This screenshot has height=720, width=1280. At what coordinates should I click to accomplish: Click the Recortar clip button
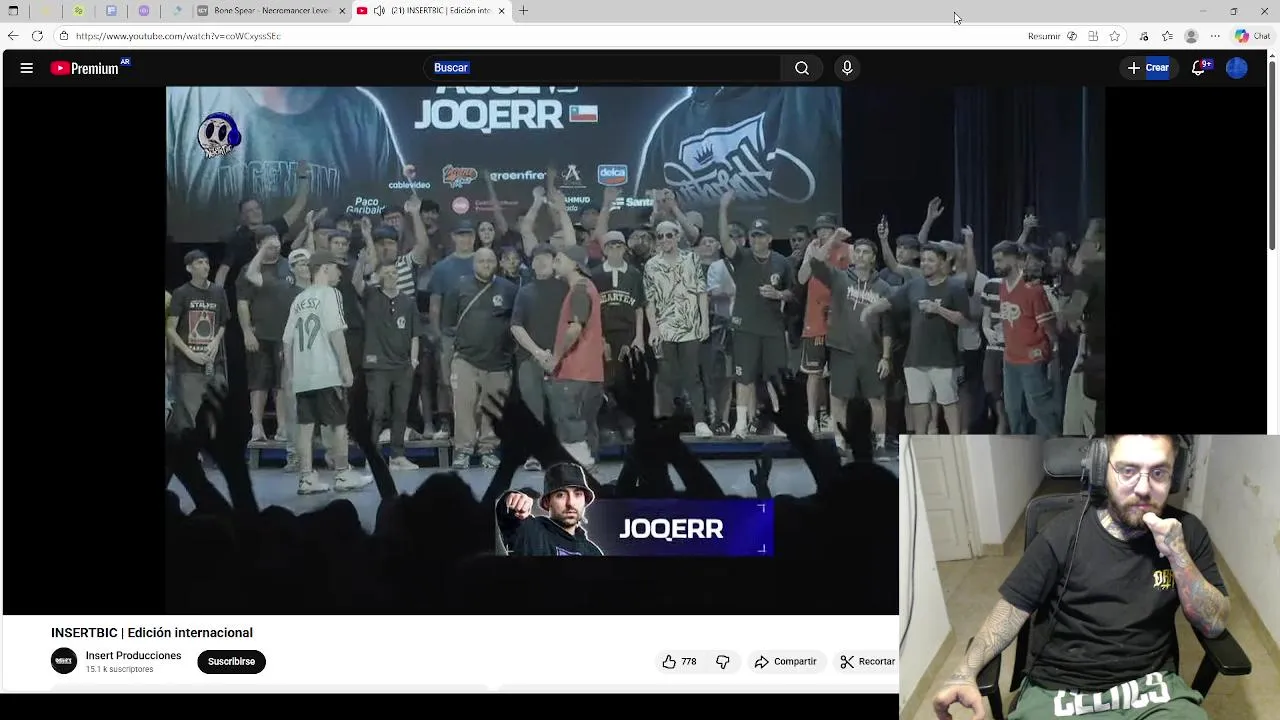pyautogui.click(x=868, y=661)
